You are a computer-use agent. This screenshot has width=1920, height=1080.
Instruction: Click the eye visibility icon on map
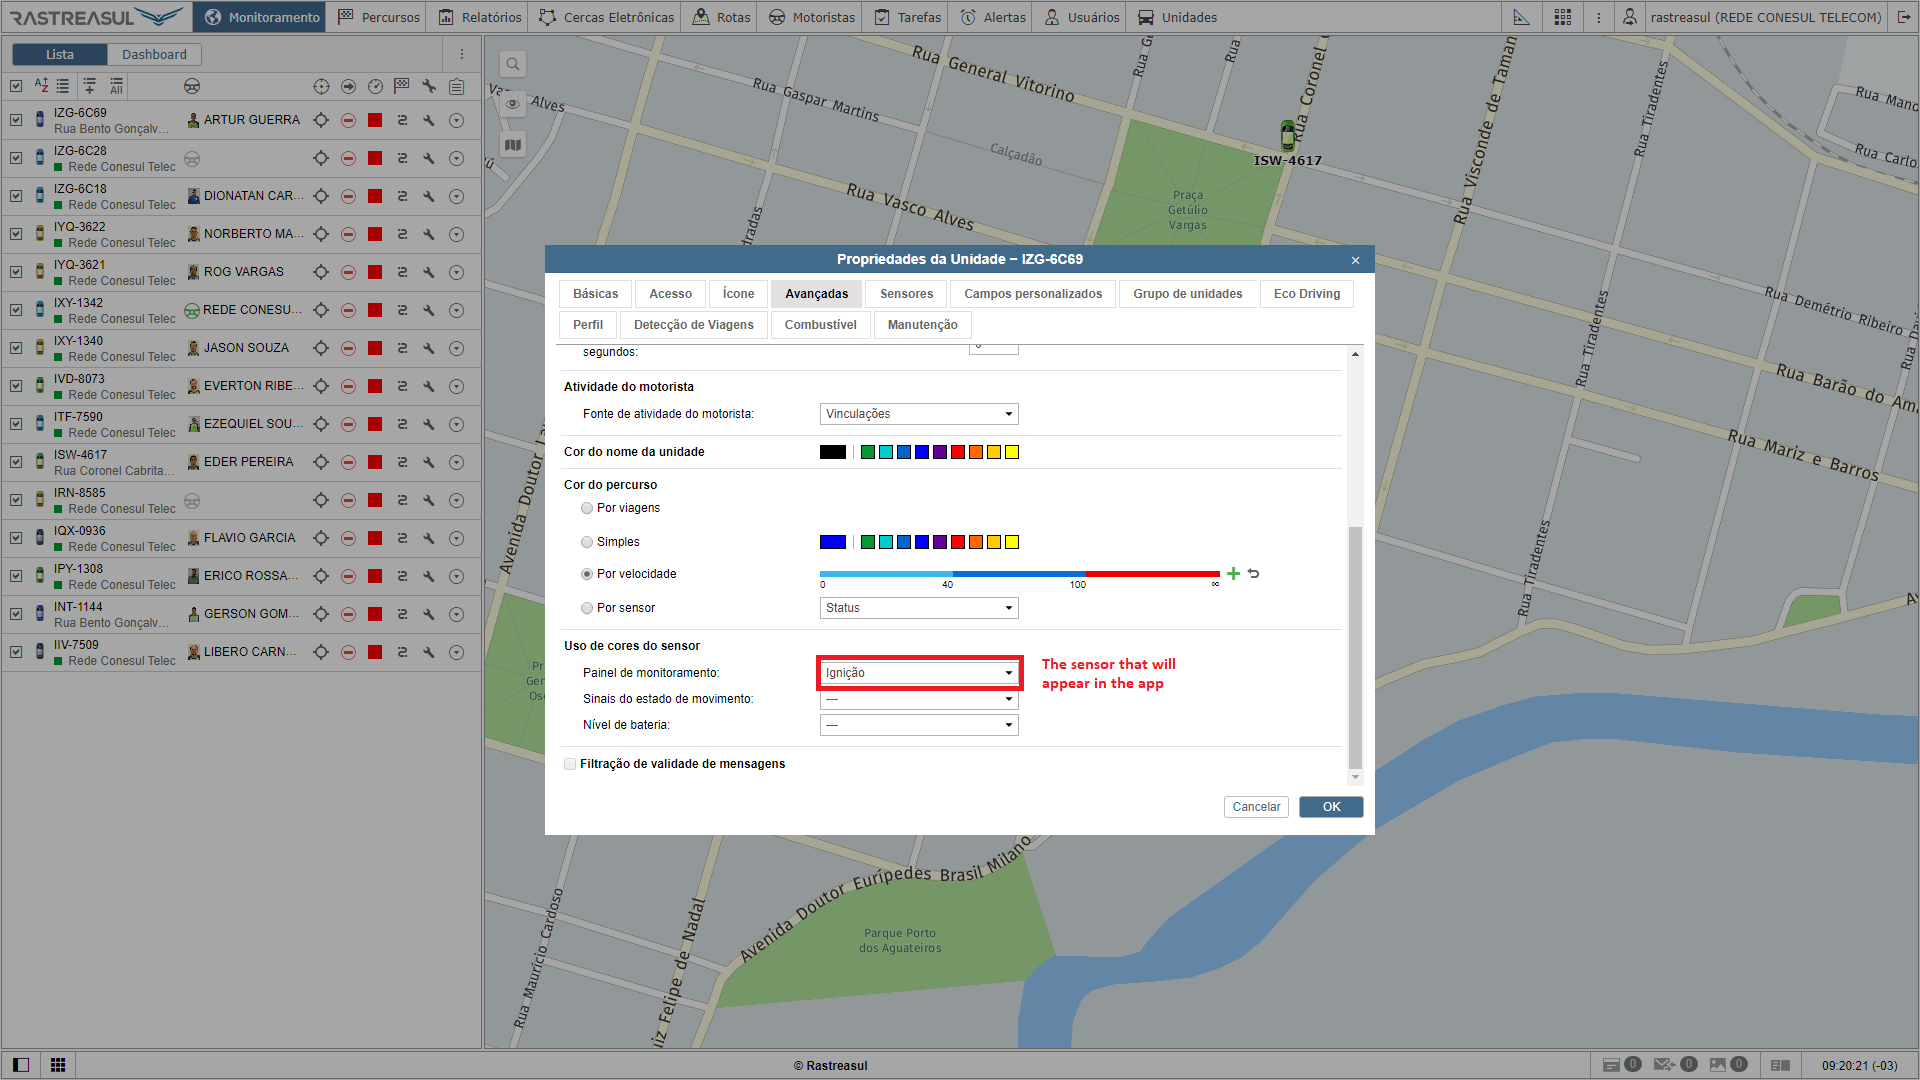[x=513, y=104]
